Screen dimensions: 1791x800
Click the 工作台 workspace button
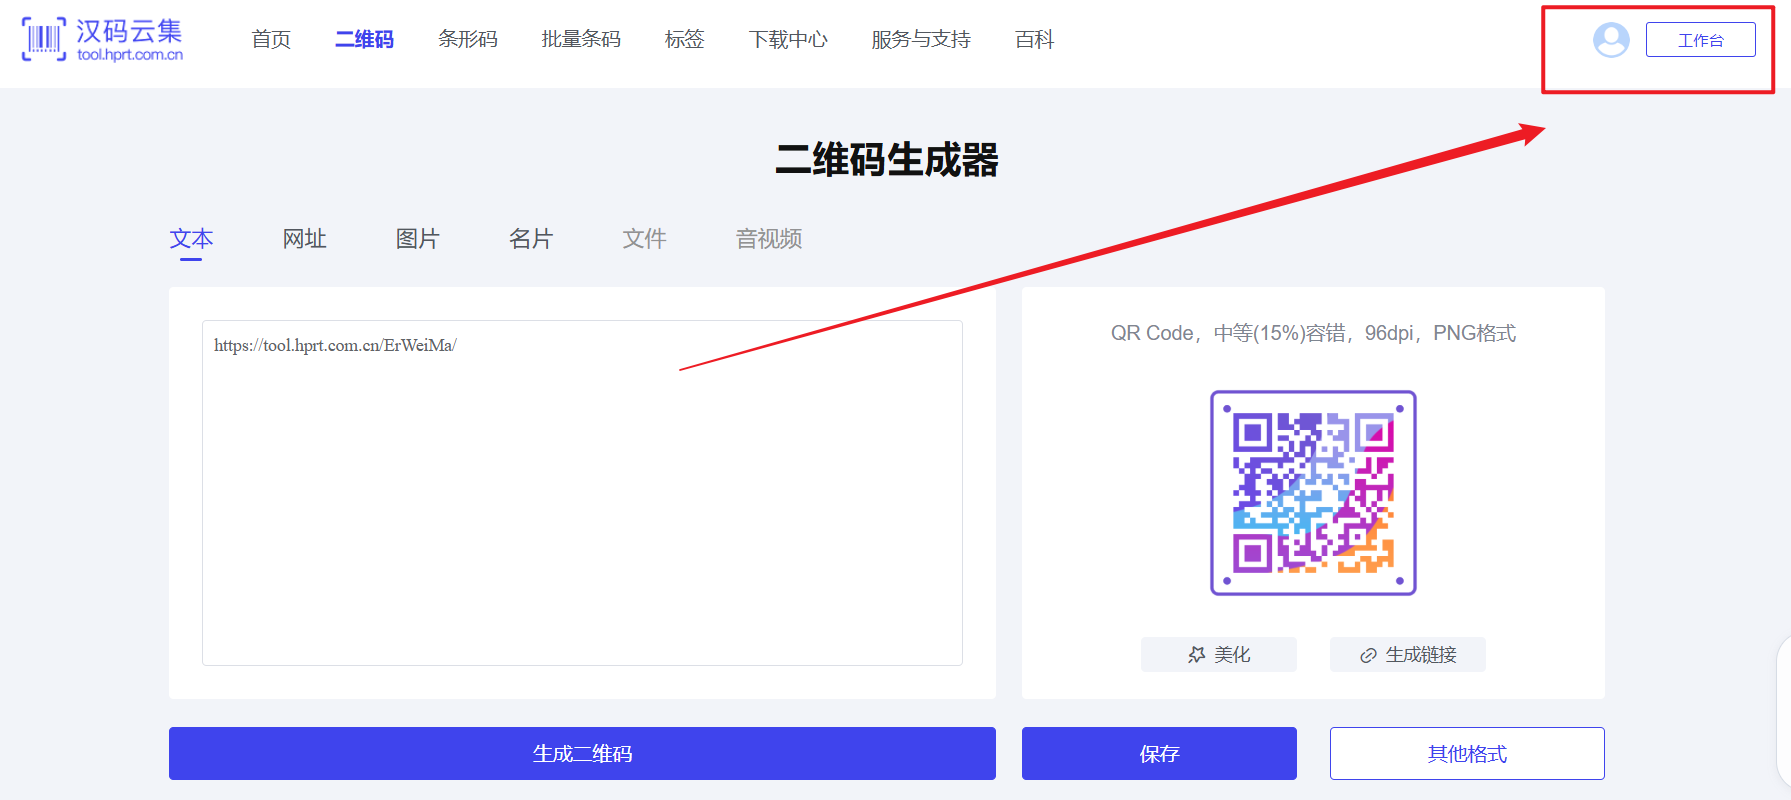pos(1700,40)
